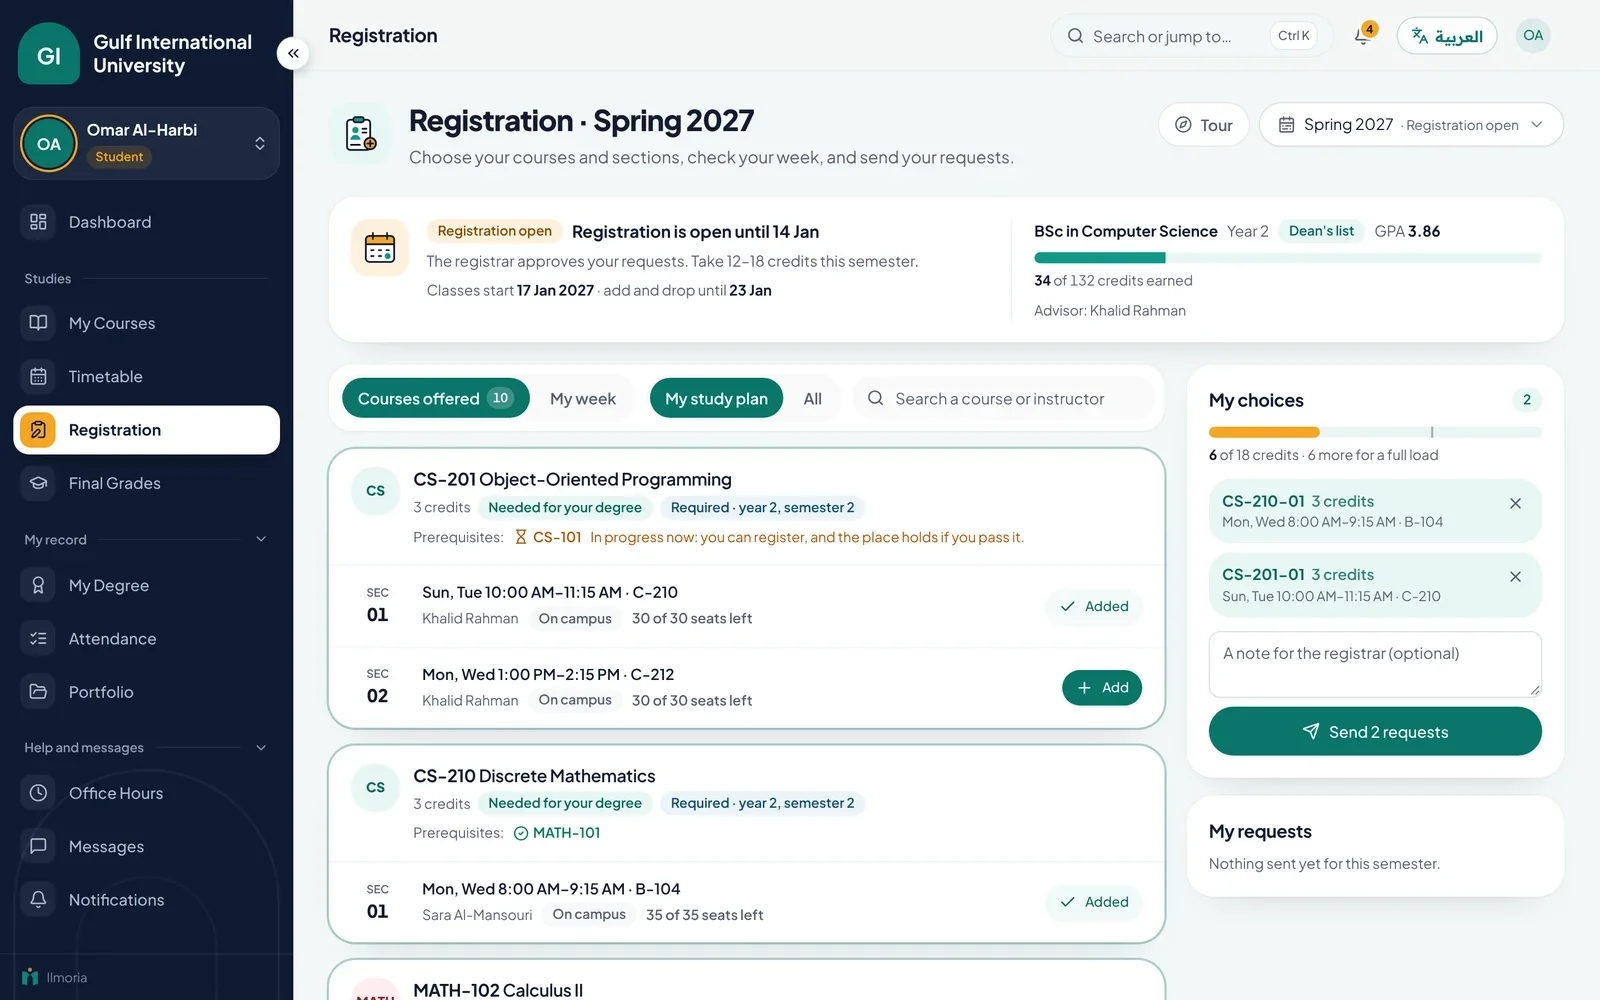Screen dimensions: 1600x1000
Task: Select the All courses filter
Action: tap(813, 398)
